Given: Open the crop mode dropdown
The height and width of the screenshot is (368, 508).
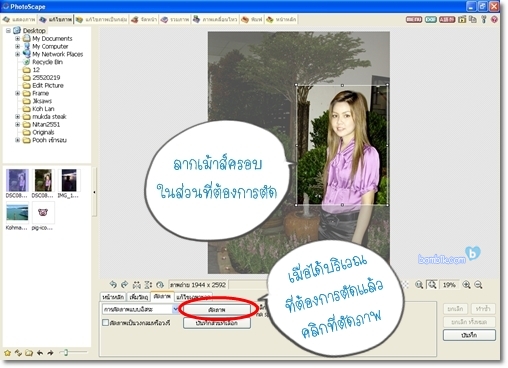Looking at the screenshot, I should (140, 309).
